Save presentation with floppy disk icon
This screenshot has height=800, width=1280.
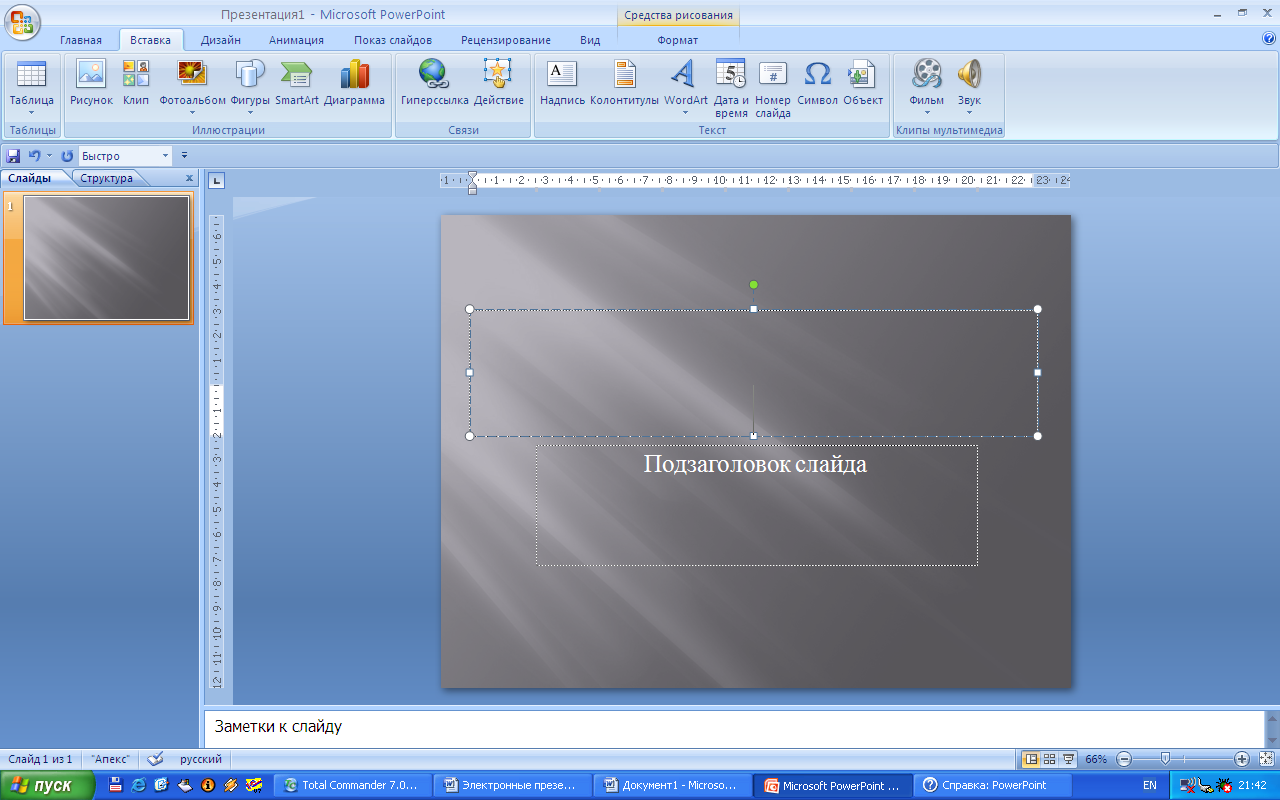pyautogui.click(x=13, y=156)
